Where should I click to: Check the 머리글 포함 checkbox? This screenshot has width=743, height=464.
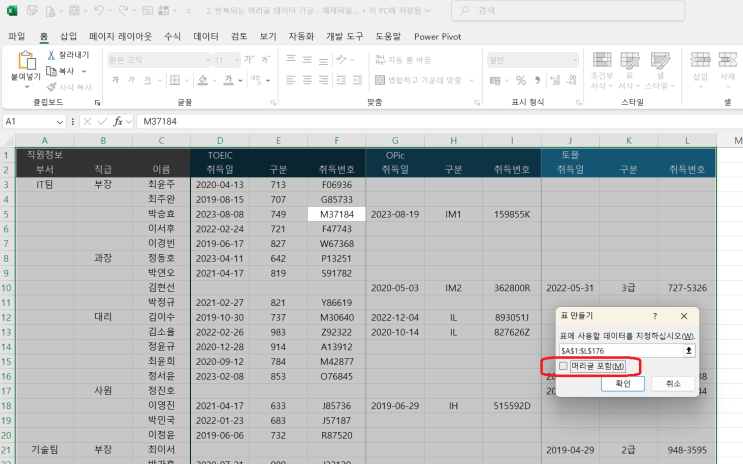click(563, 366)
